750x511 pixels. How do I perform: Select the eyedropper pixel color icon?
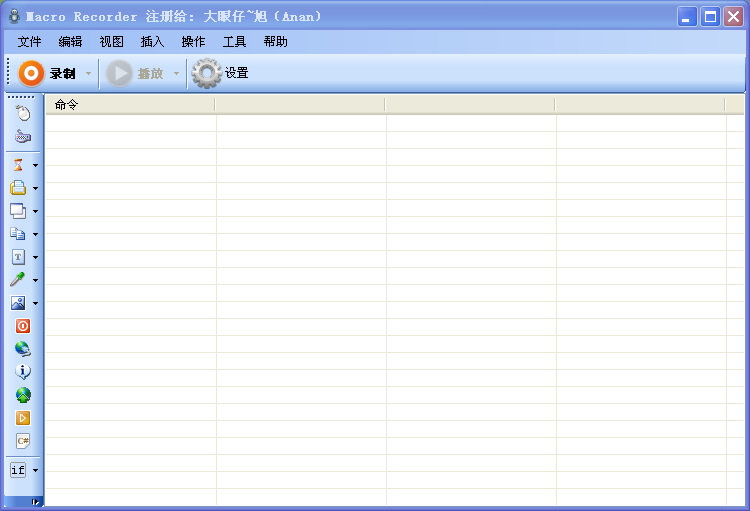pyautogui.click(x=18, y=280)
